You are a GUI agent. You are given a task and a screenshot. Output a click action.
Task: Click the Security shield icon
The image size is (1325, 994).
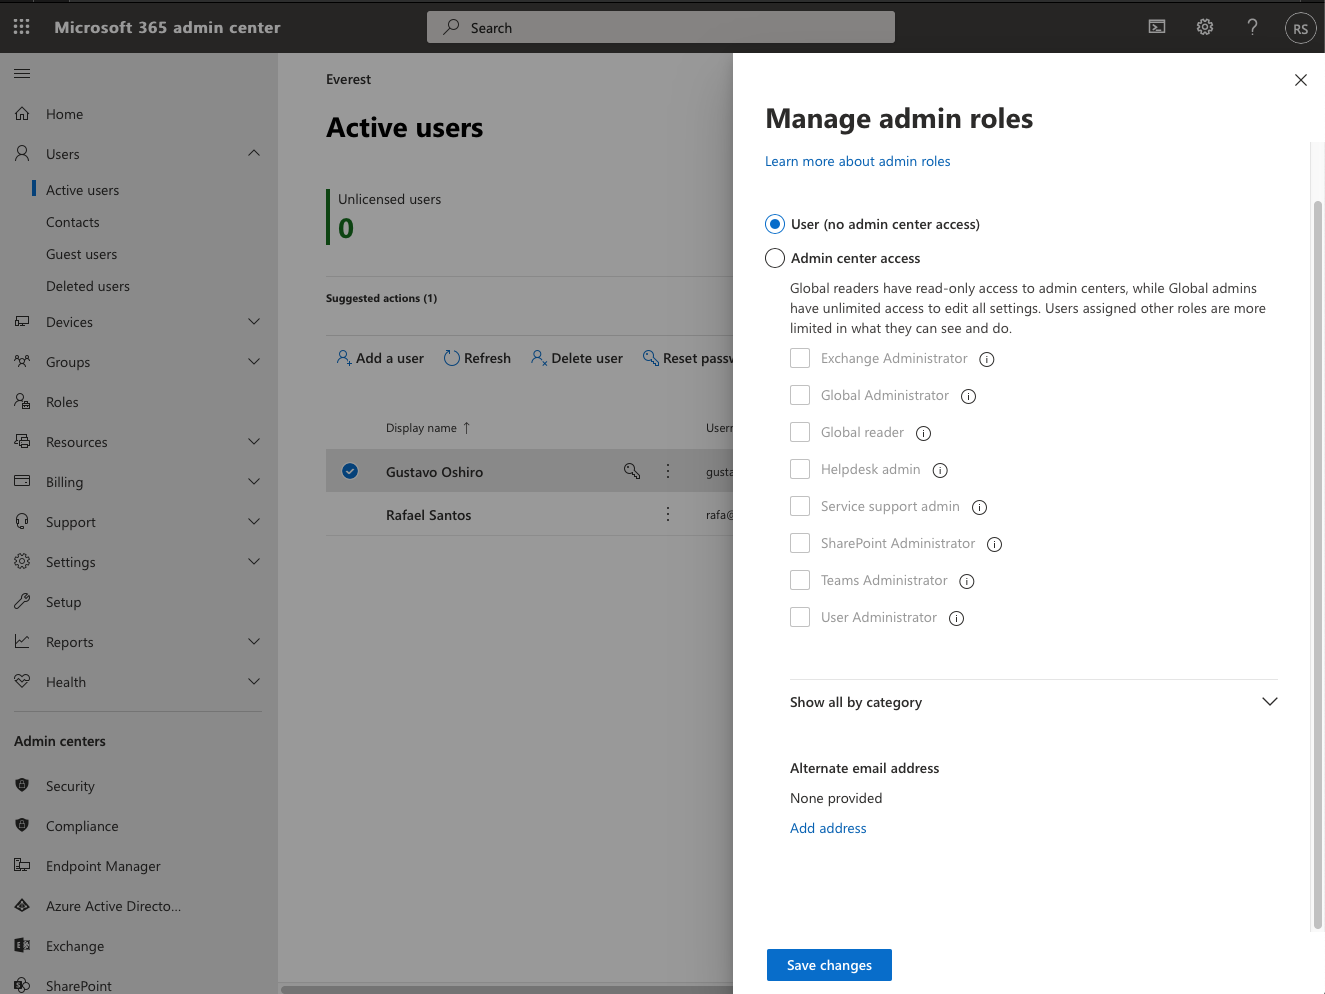[x=22, y=785]
